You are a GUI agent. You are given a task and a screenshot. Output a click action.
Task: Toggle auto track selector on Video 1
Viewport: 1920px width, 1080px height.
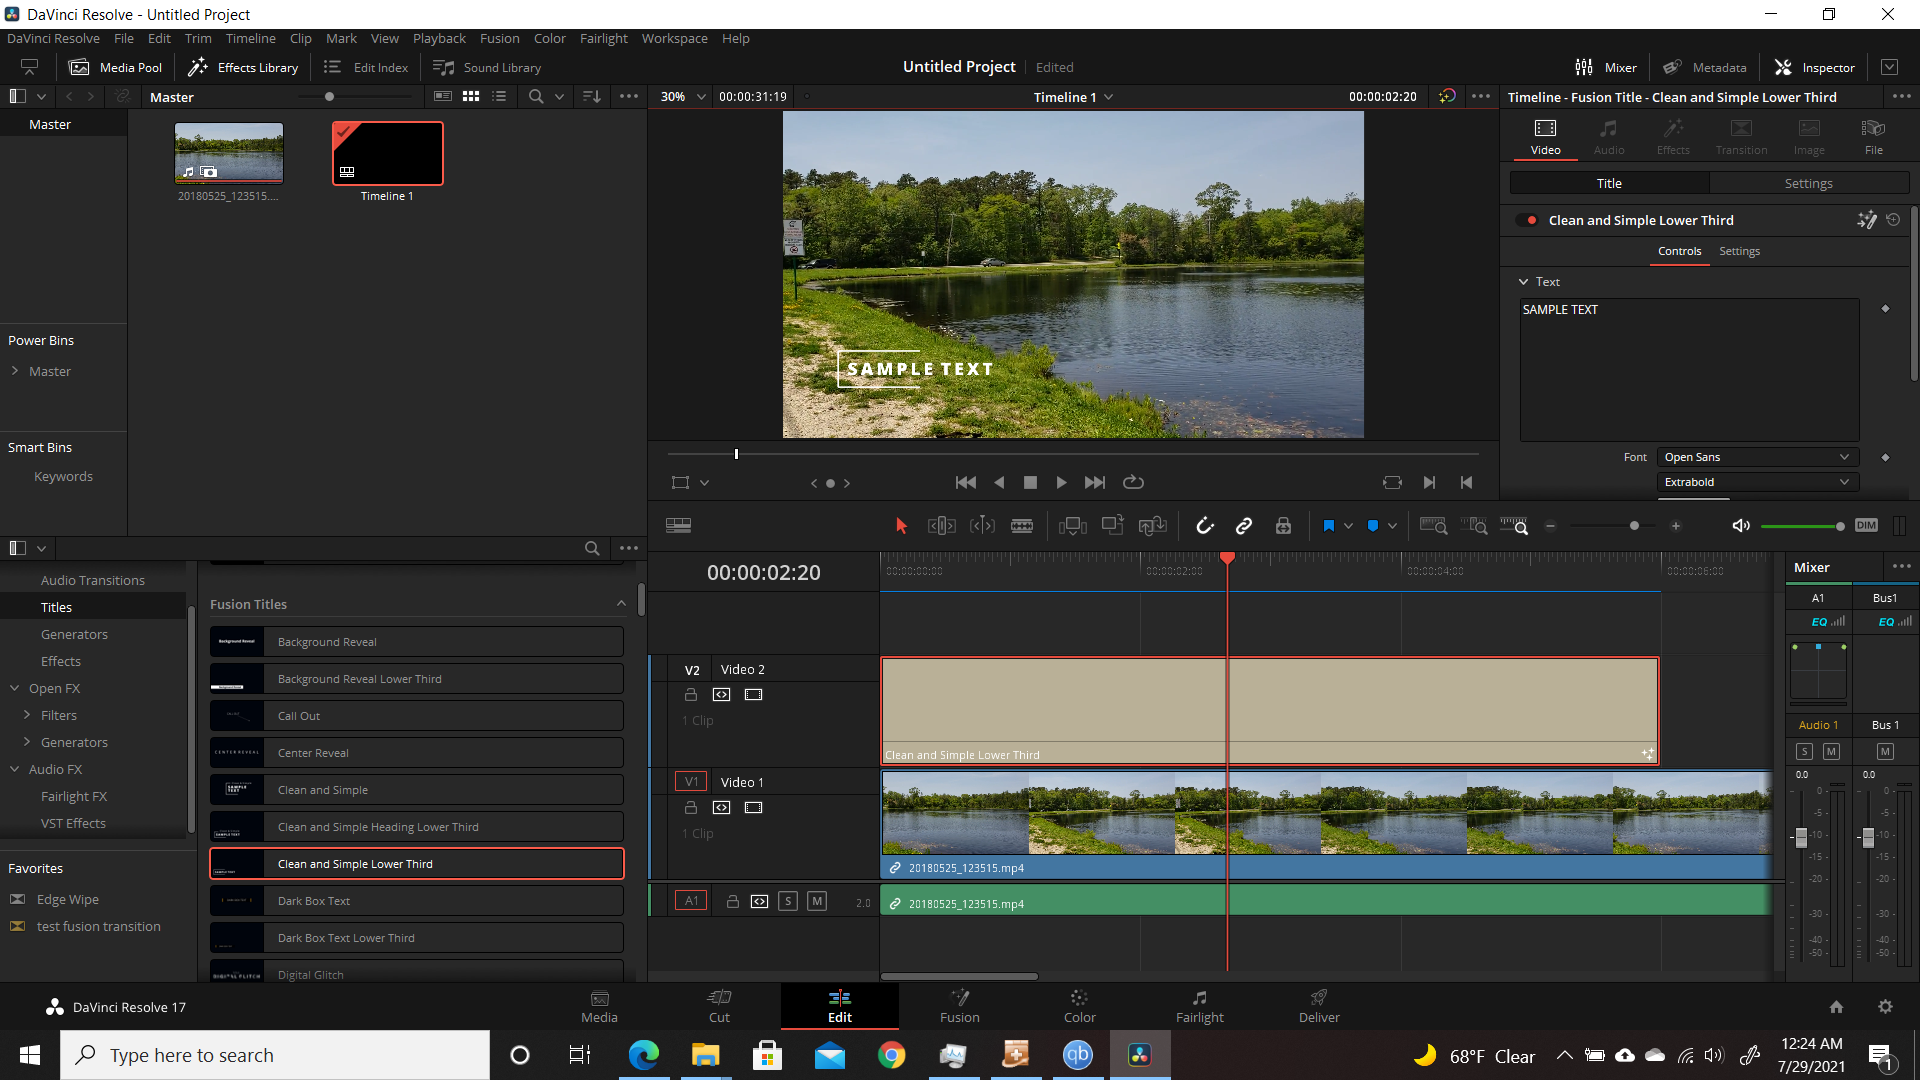click(721, 808)
